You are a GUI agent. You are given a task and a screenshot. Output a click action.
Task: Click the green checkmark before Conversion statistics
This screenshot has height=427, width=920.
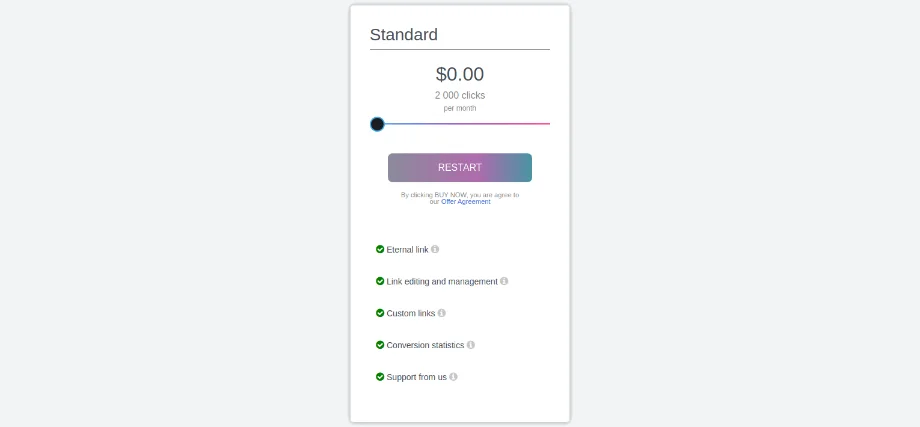pyautogui.click(x=380, y=345)
